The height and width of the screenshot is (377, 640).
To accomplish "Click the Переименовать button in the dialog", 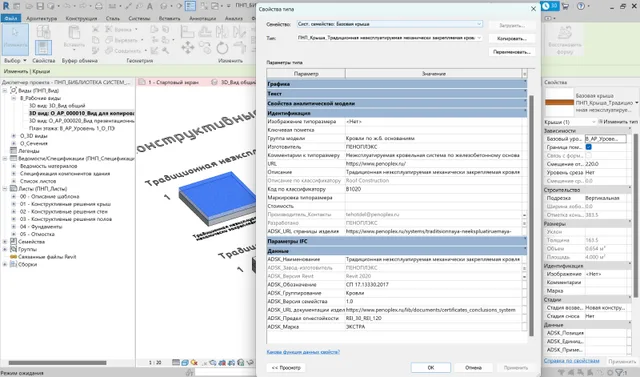I will pos(512,52).
